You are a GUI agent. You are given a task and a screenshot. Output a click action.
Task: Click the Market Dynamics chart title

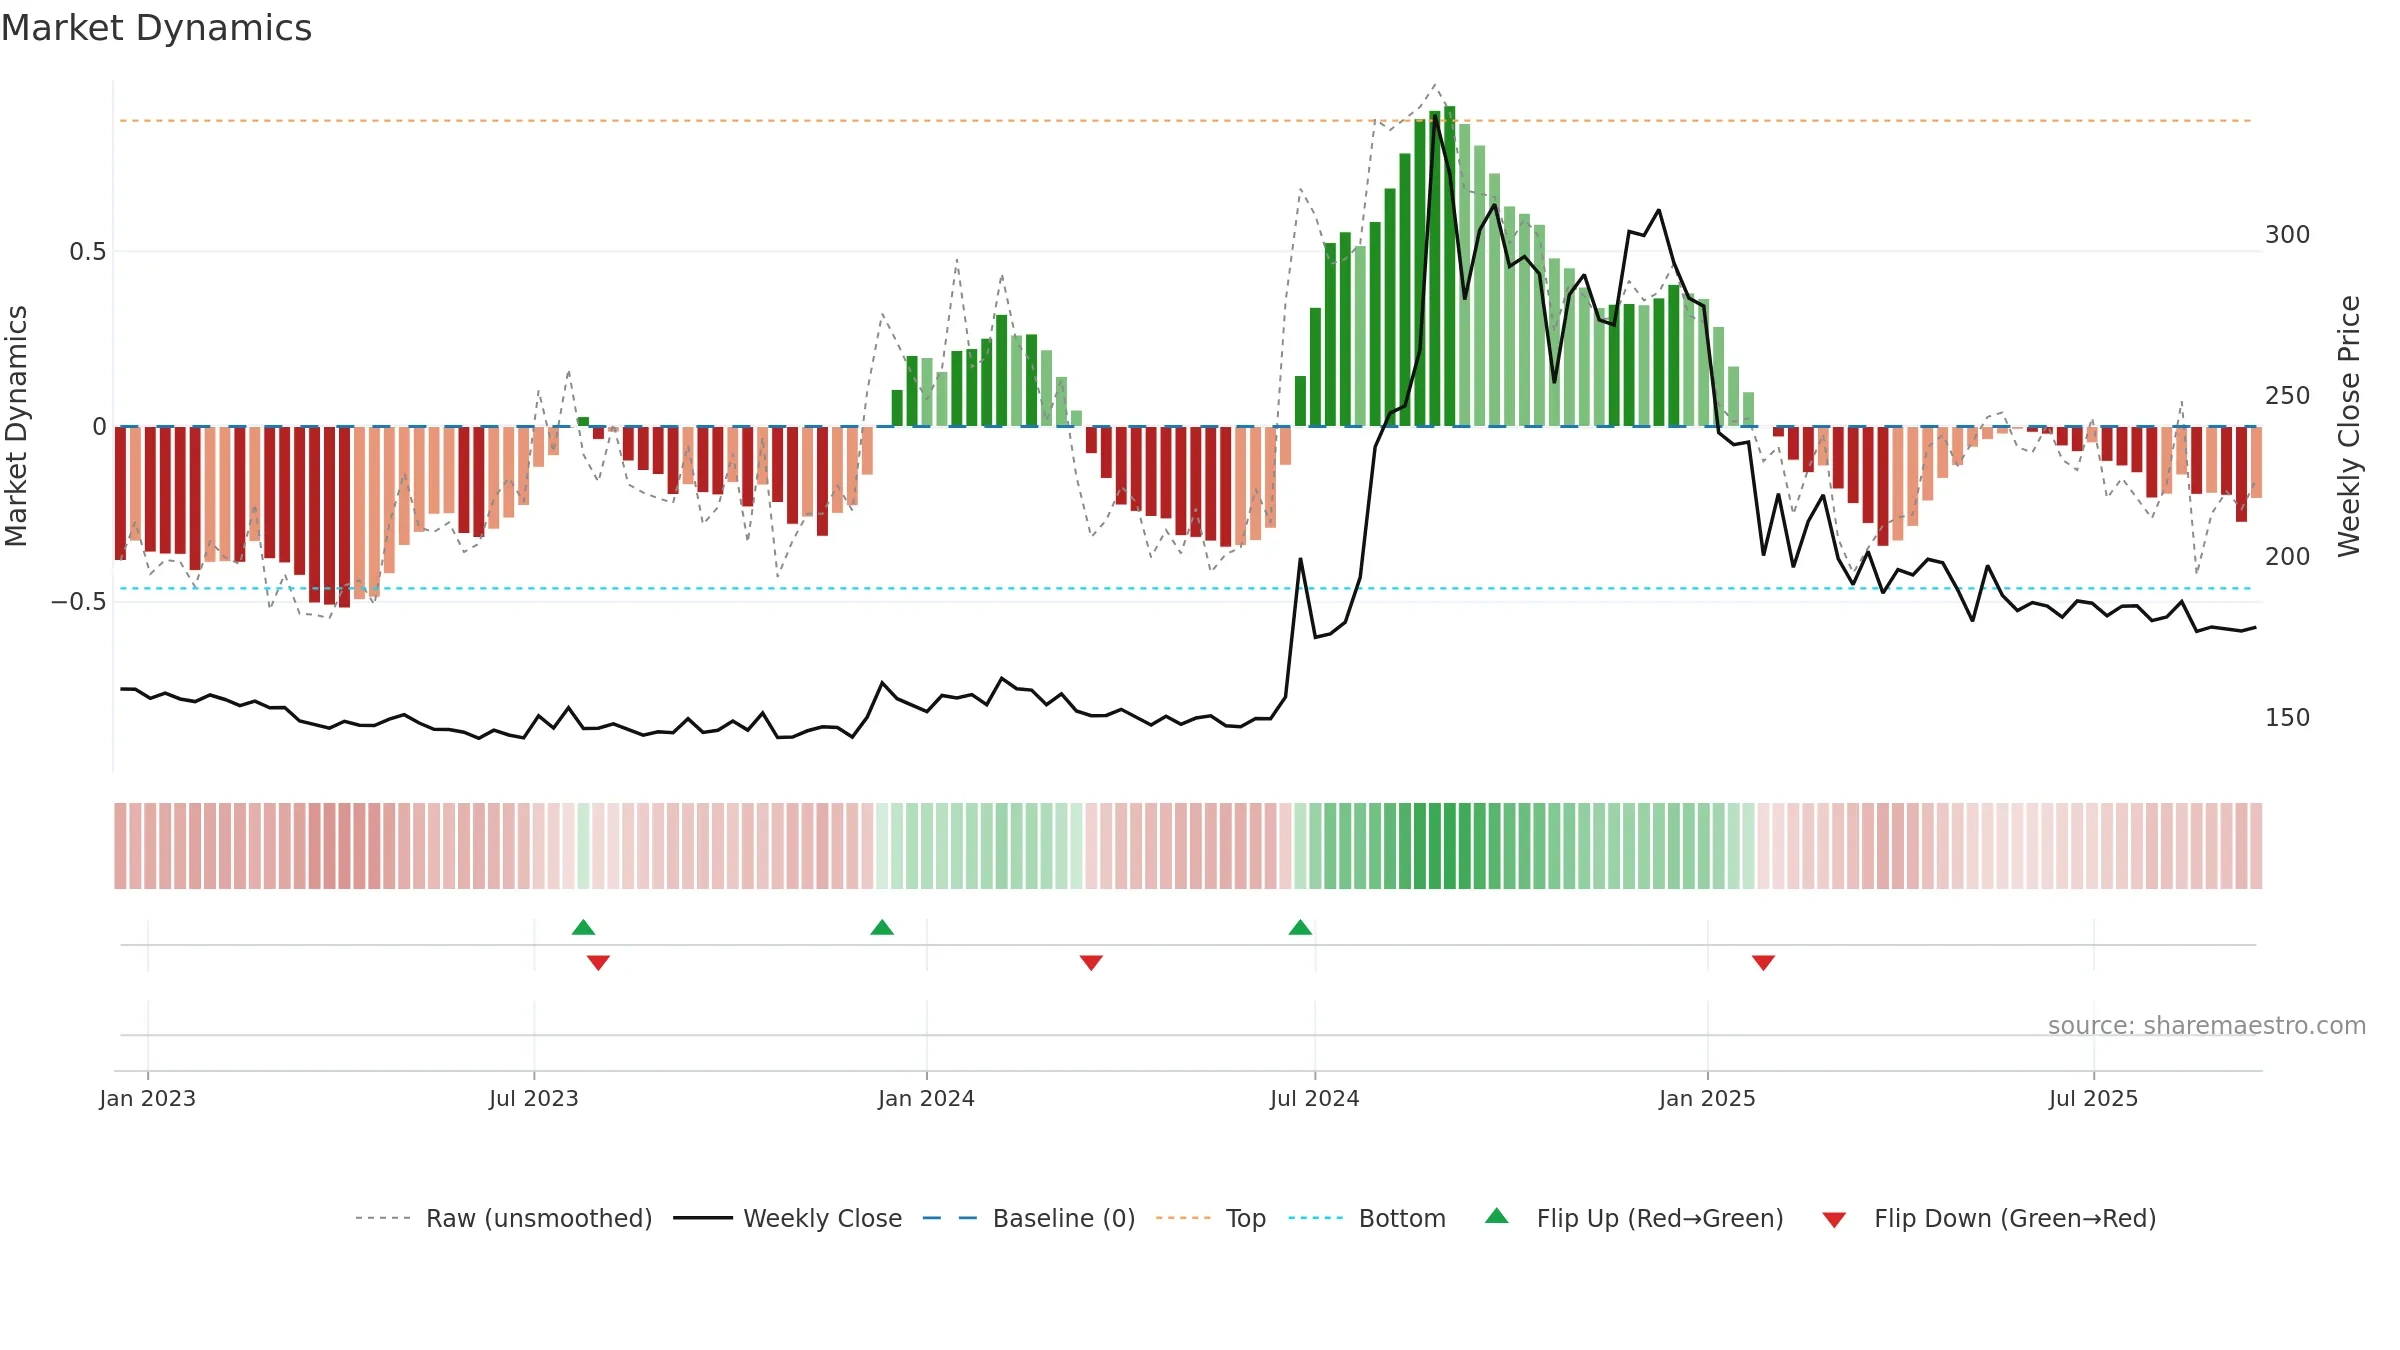156,28
